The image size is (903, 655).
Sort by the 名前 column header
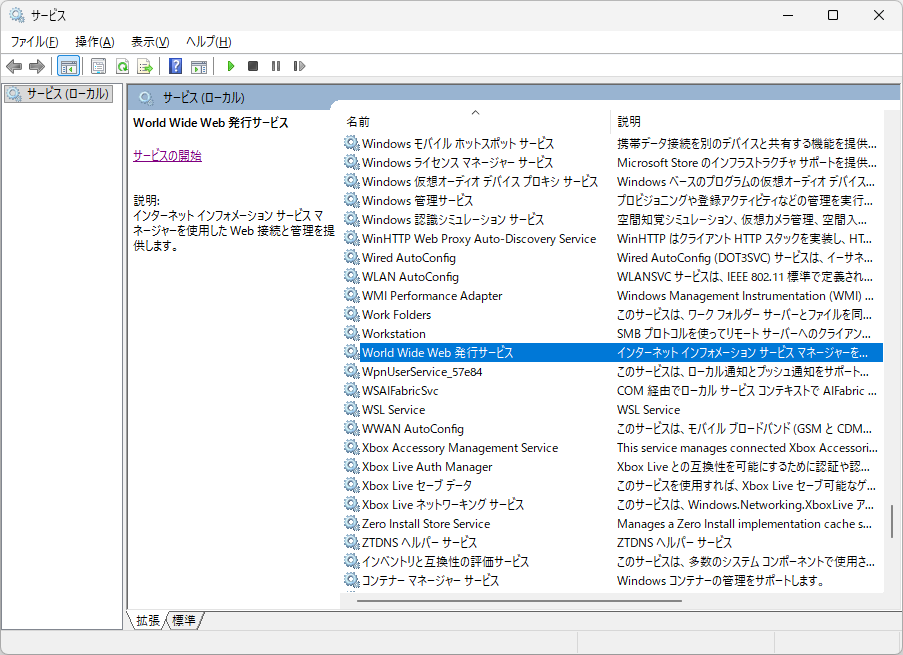pos(476,122)
